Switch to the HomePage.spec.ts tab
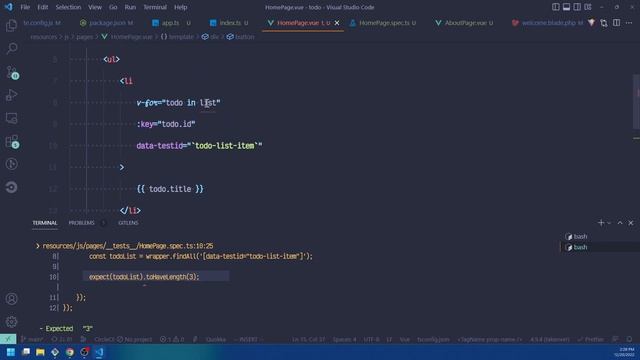The image size is (640, 360). click(383, 23)
